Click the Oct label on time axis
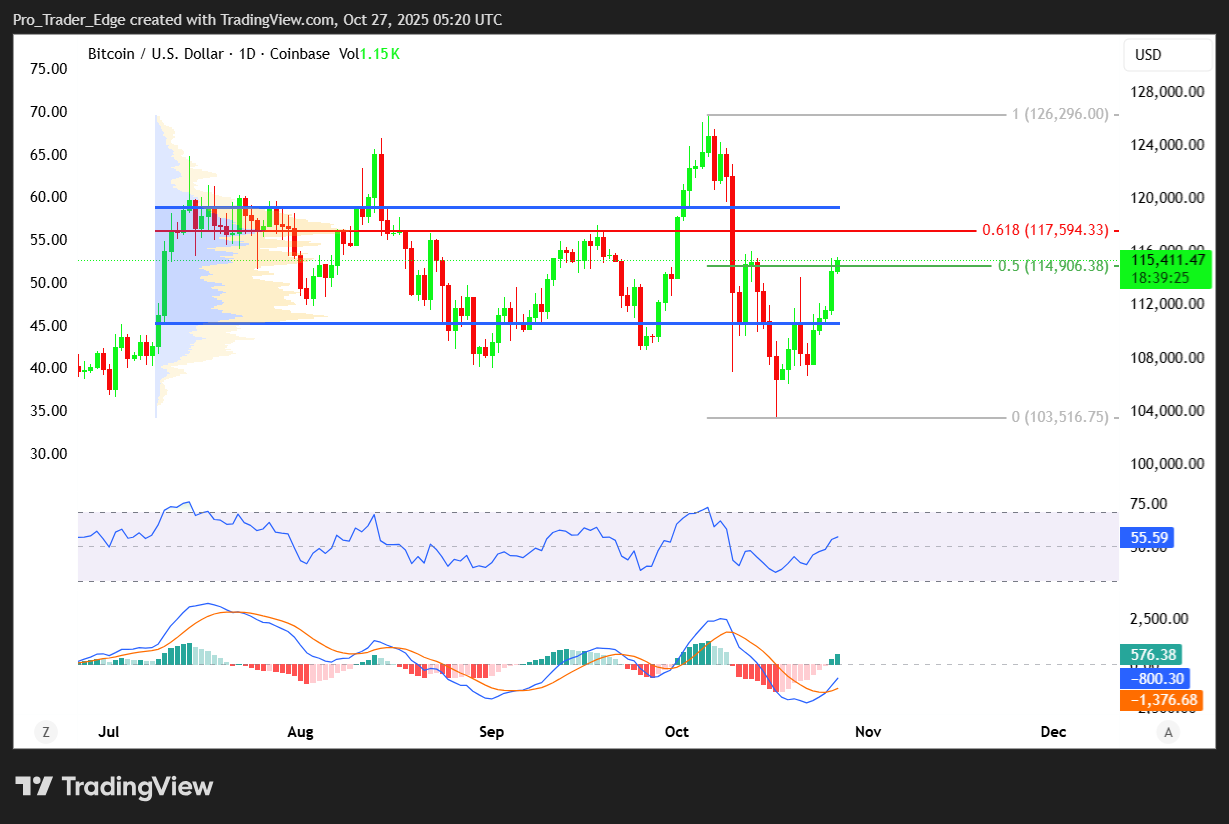Viewport: 1229px width, 824px height. click(677, 732)
